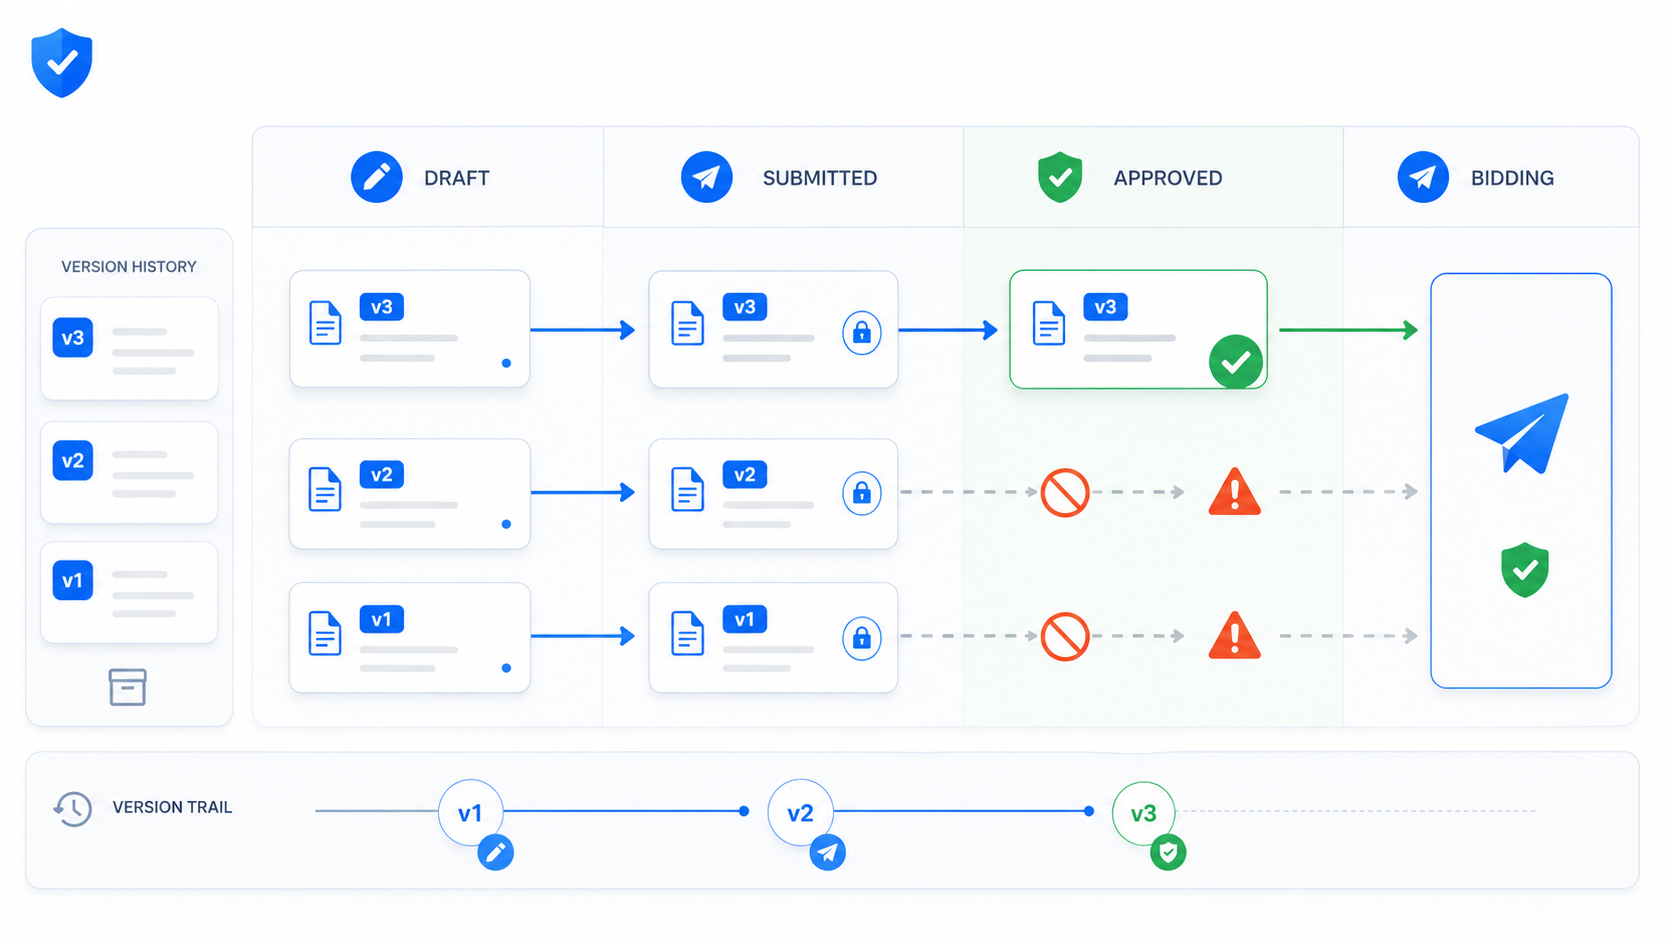The height and width of the screenshot is (941, 1672).
Task: Click the VERSION TRAIL label
Action: (x=172, y=807)
